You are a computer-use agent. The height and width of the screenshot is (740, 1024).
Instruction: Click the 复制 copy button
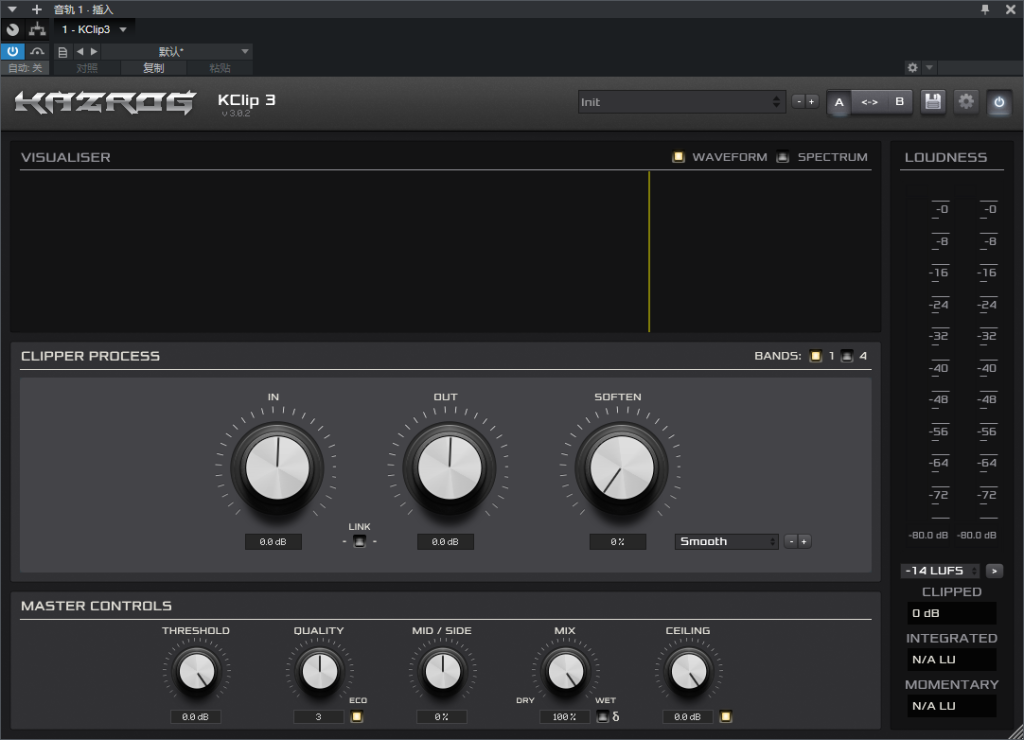(x=154, y=68)
